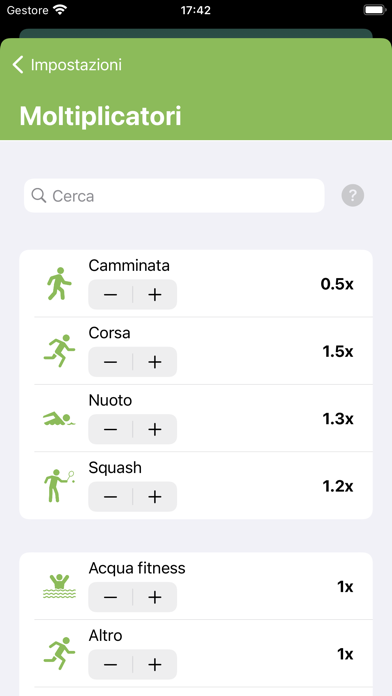Decrease the Altro multiplier with minus
The image size is (392, 696).
pyautogui.click(x=110, y=664)
